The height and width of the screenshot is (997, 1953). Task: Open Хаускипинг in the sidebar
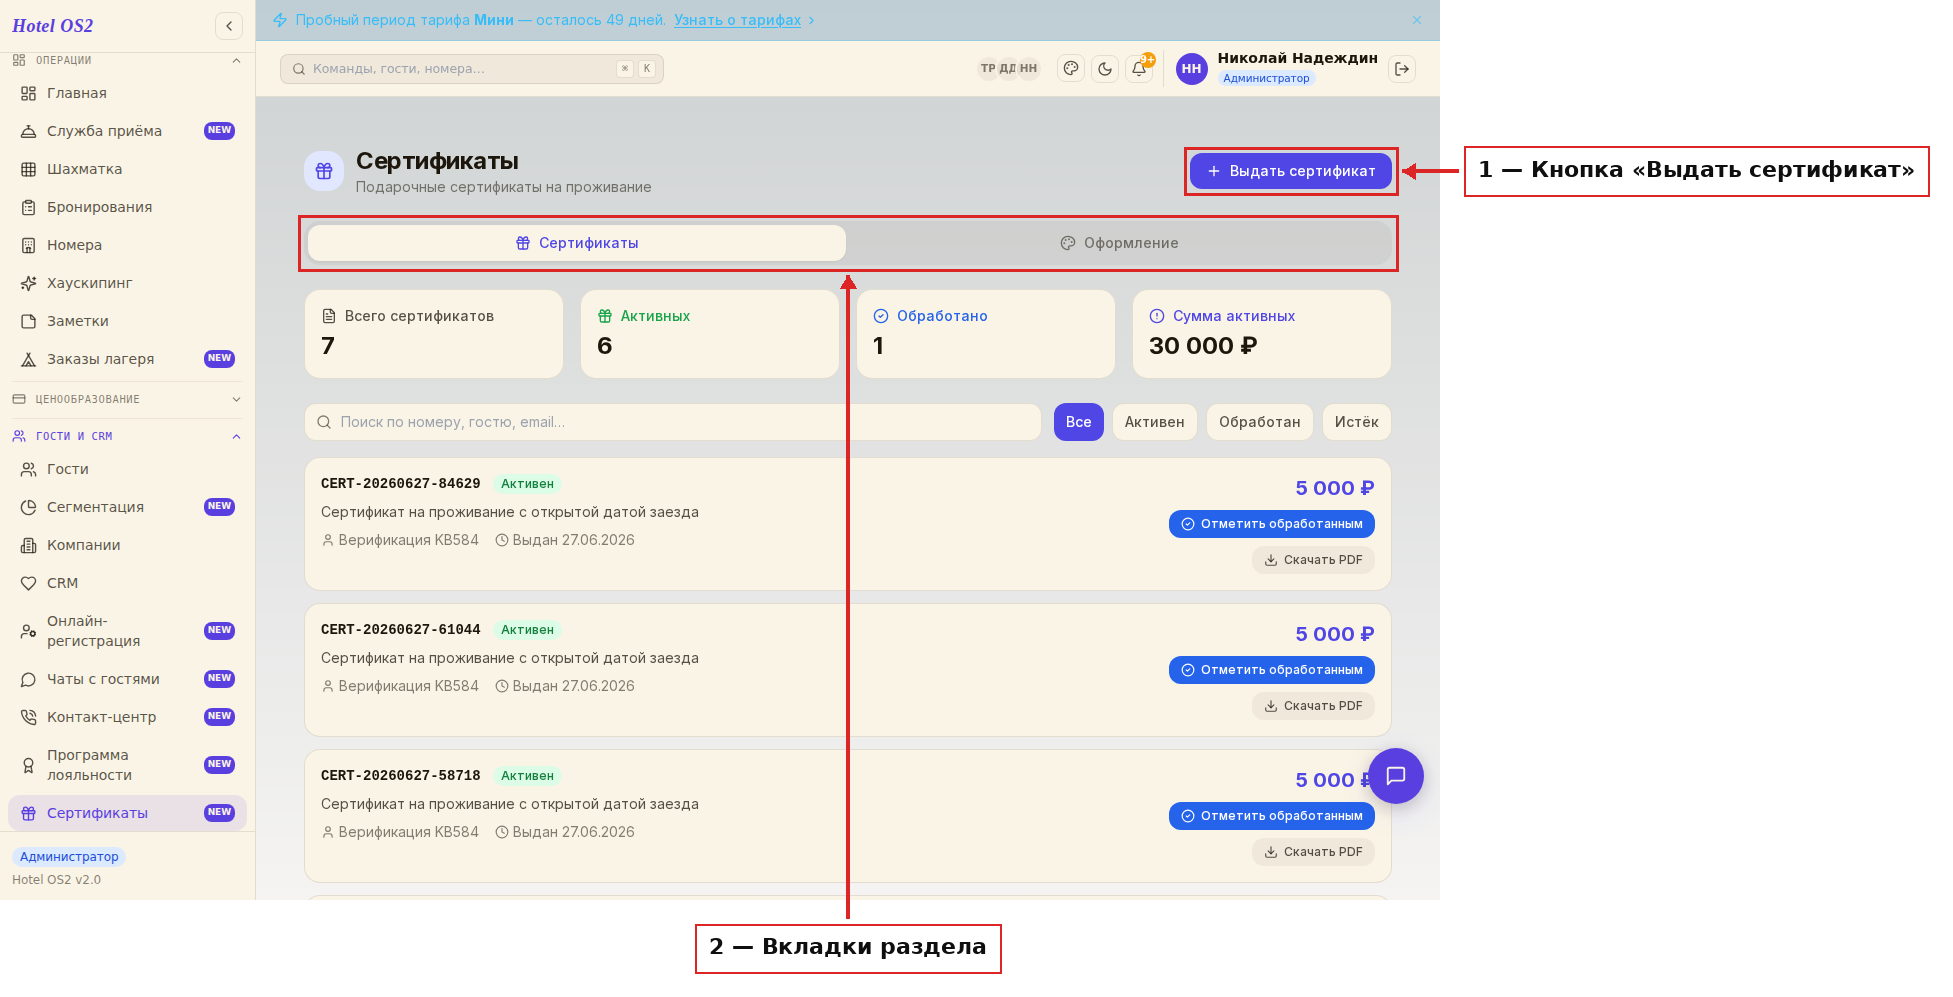[x=127, y=283]
